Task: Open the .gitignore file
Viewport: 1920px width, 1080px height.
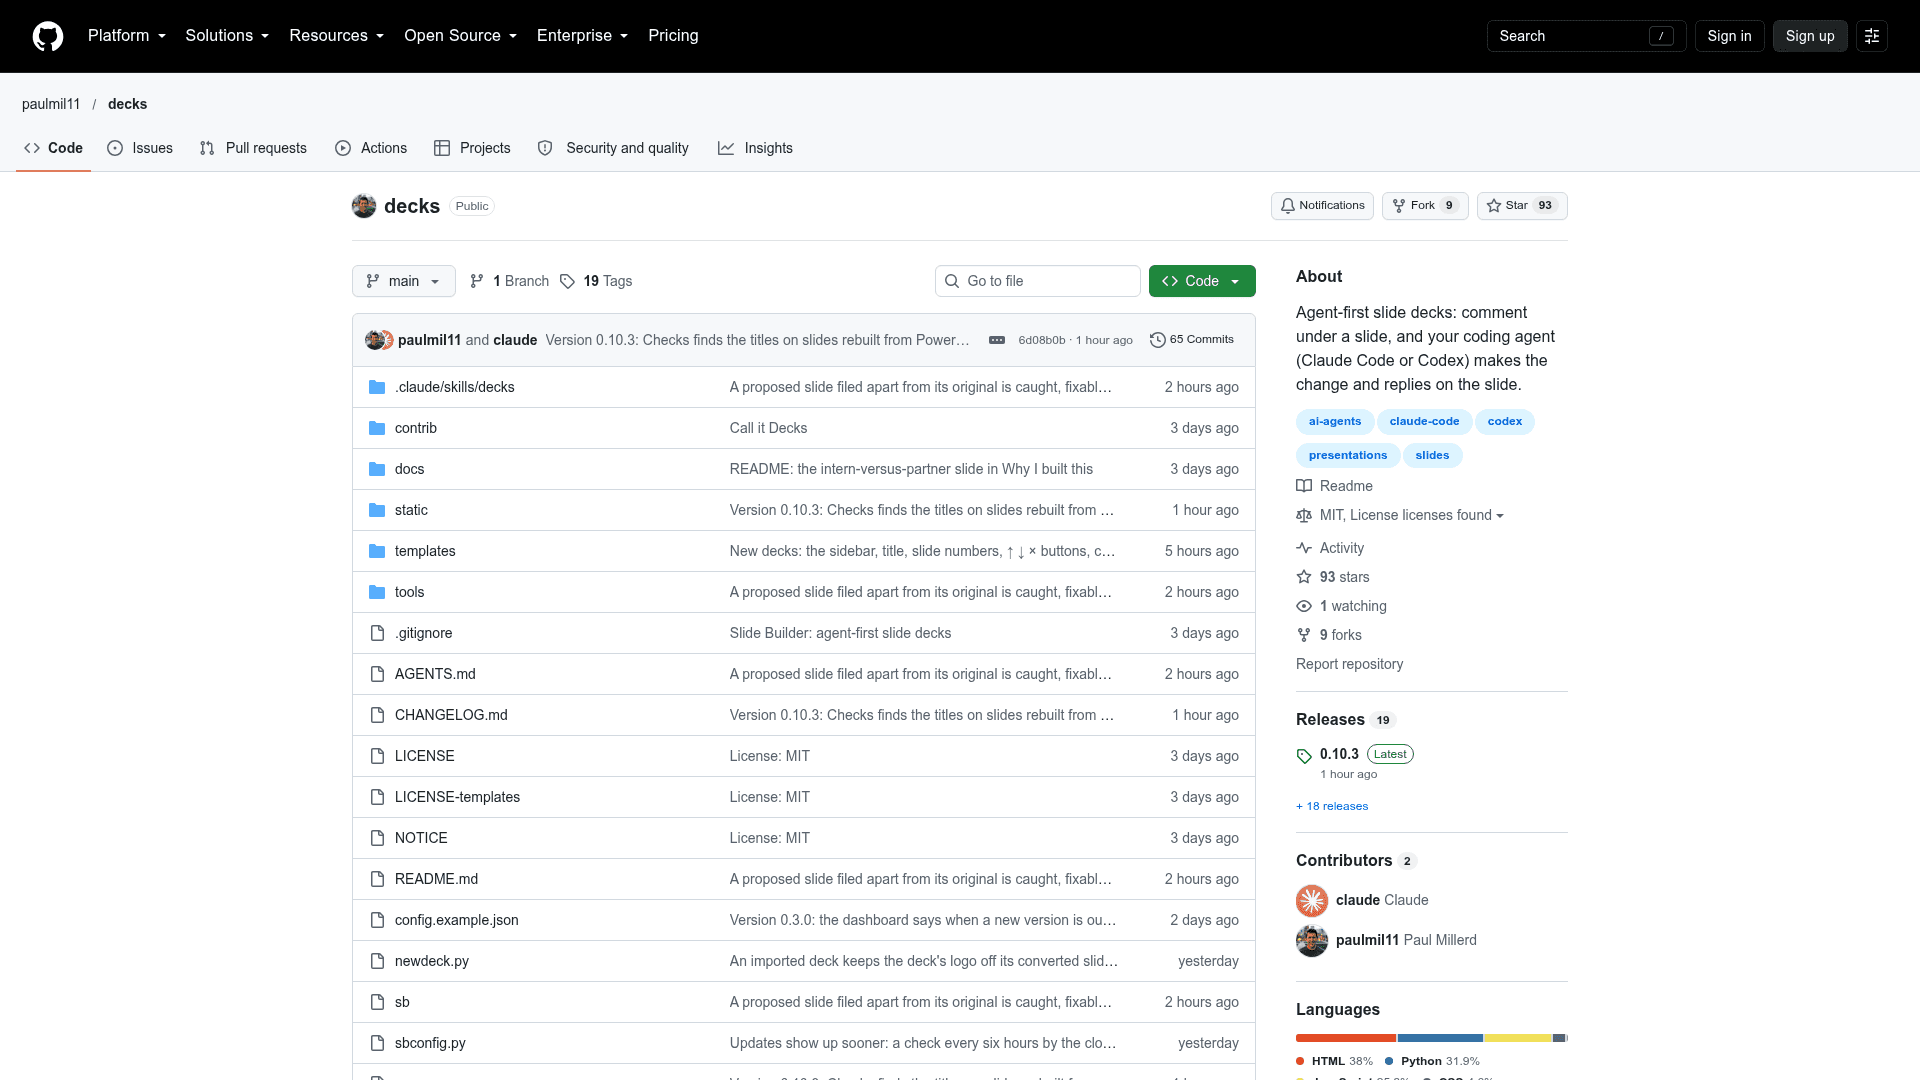Action: coord(423,633)
